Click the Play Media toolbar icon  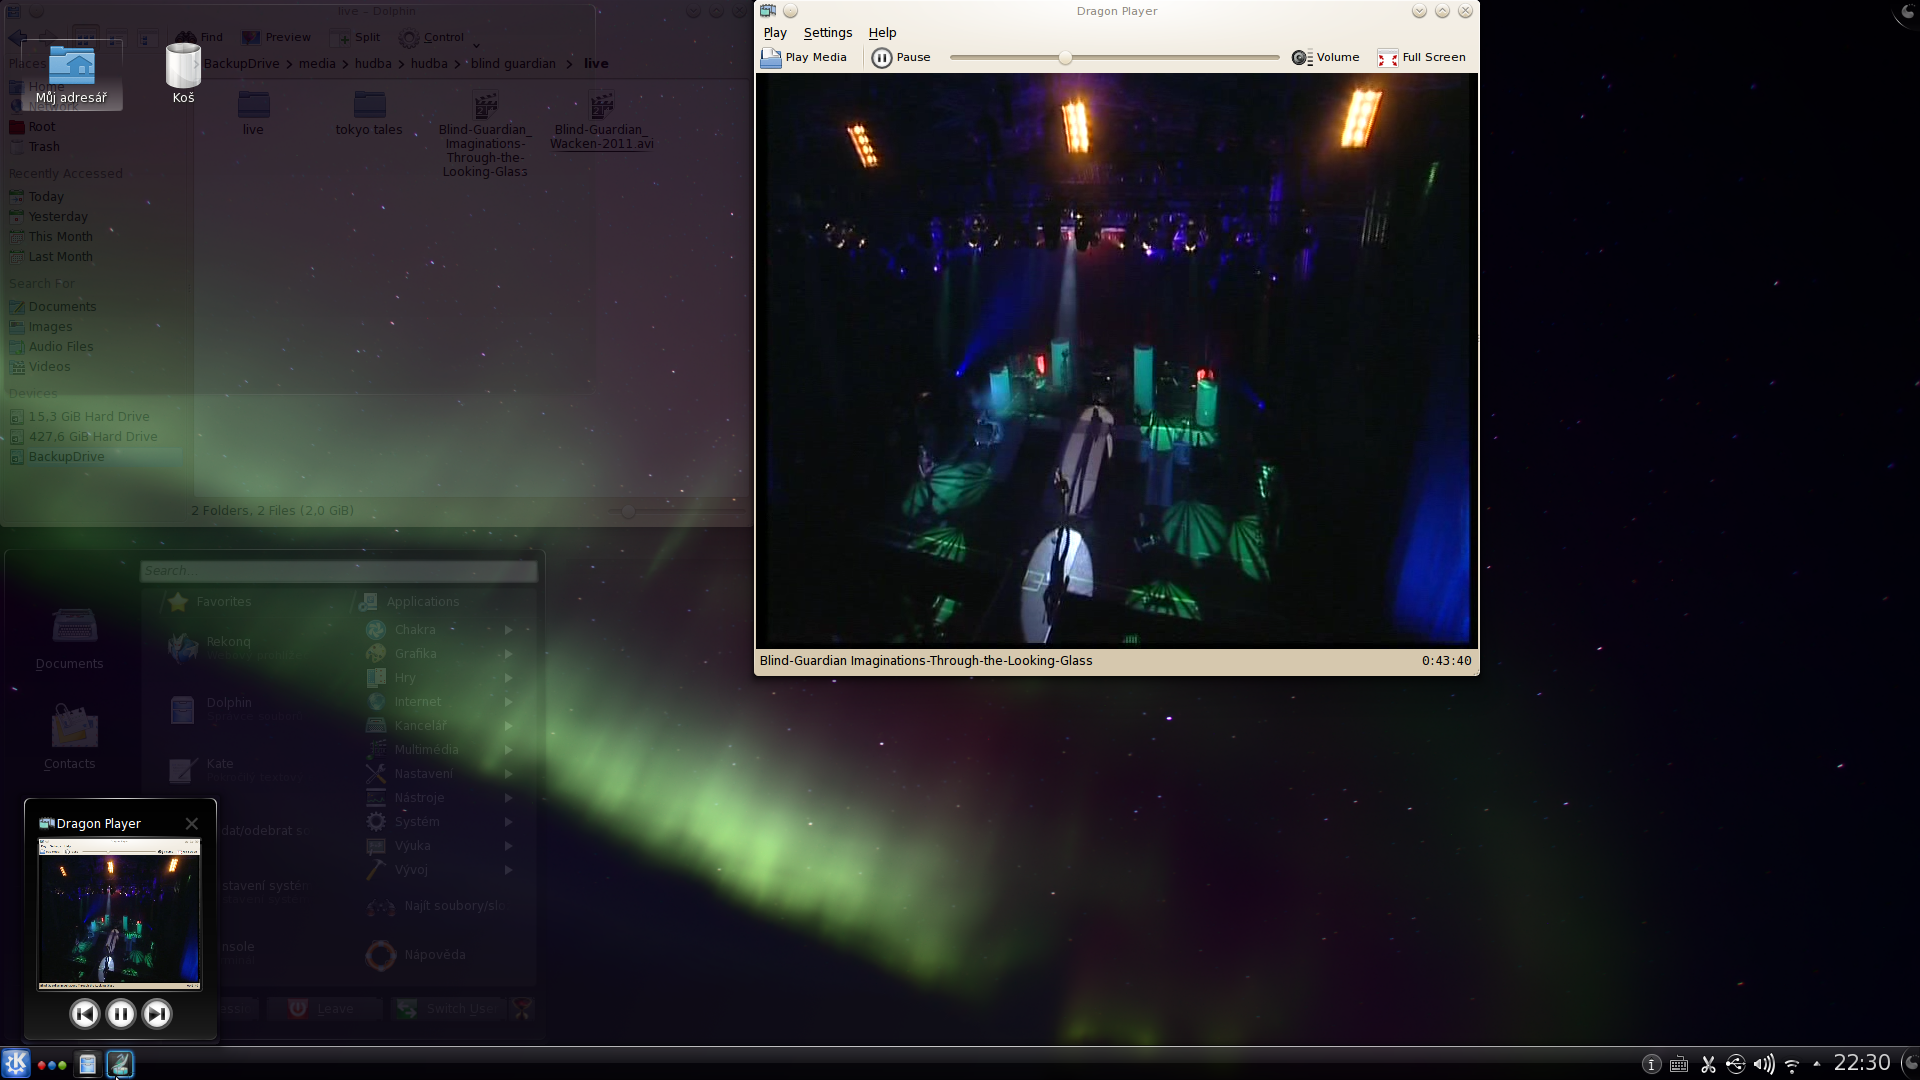[771, 58]
